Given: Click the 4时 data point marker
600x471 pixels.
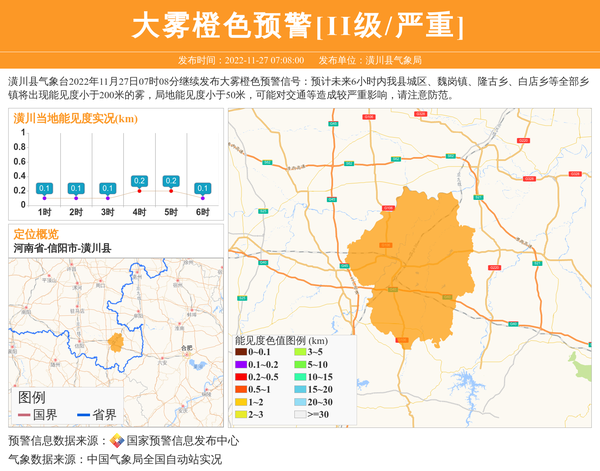Looking at the screenshot, I should click(x=140, y=191).
